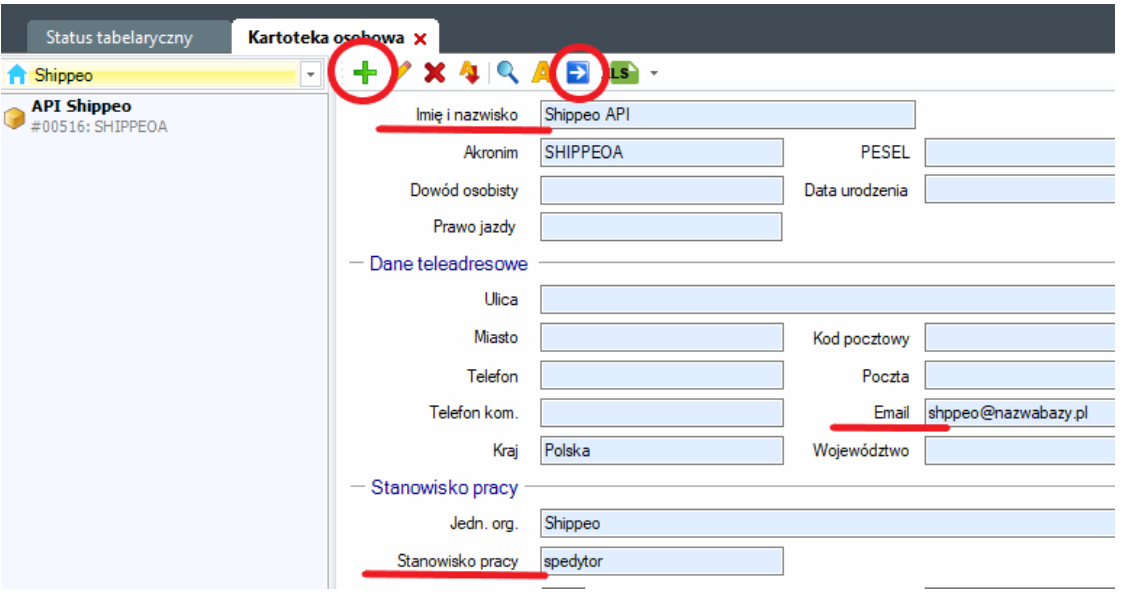Click the red X delete icon
The width and height of the screenshot is (1124, 600).
pos(434,72)
